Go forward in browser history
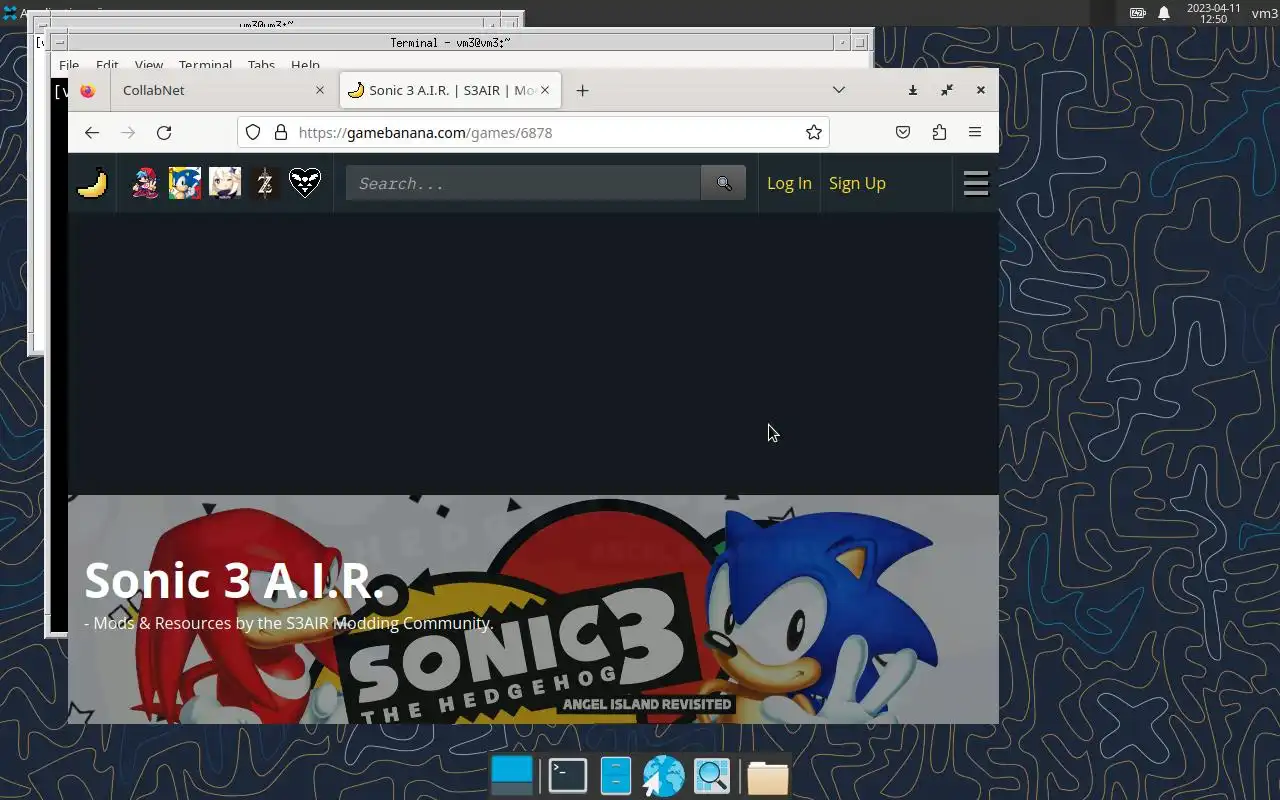 [x=128, y=132]
